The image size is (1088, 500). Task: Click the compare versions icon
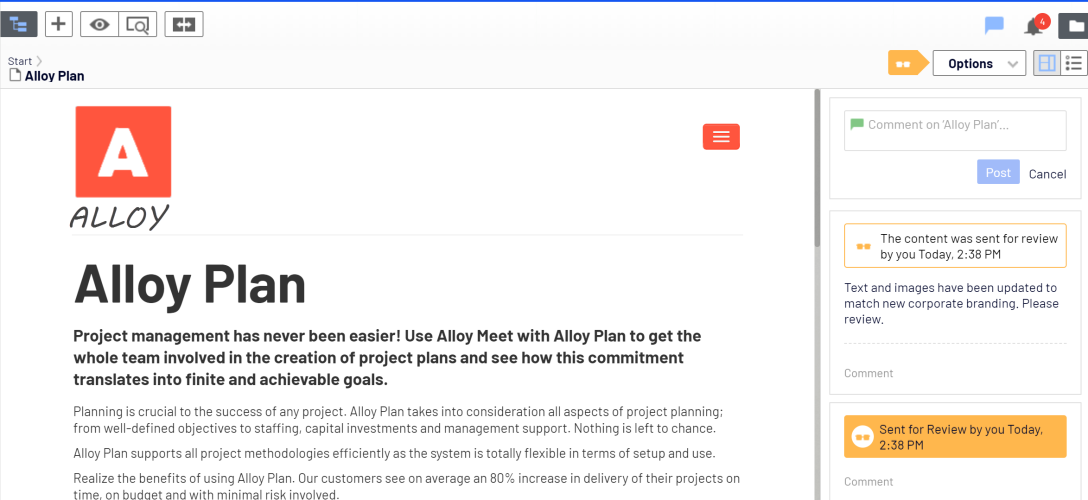pyautogui.click(x=184, y=24)
